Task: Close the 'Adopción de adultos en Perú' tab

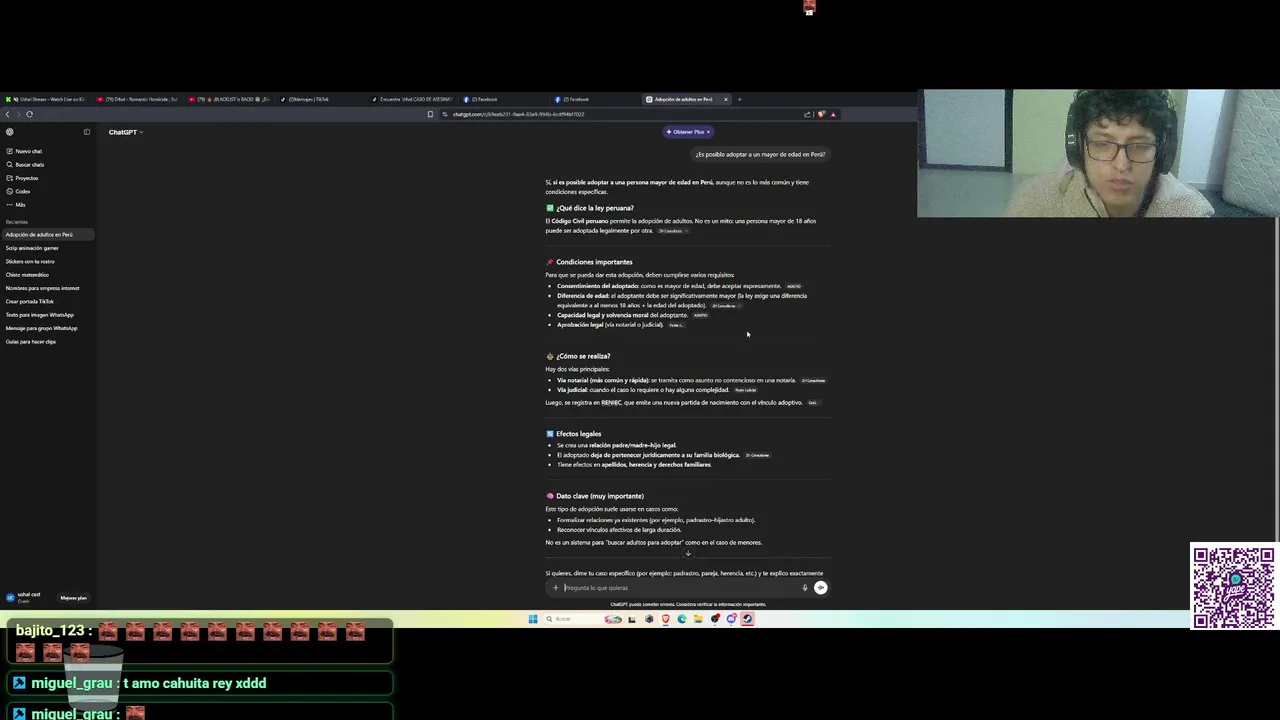Action: 726,99
